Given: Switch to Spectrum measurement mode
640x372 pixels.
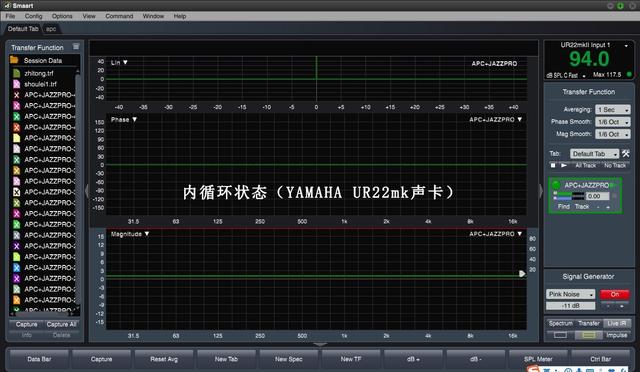Looking at the screenshot, I should pos(561,323).
